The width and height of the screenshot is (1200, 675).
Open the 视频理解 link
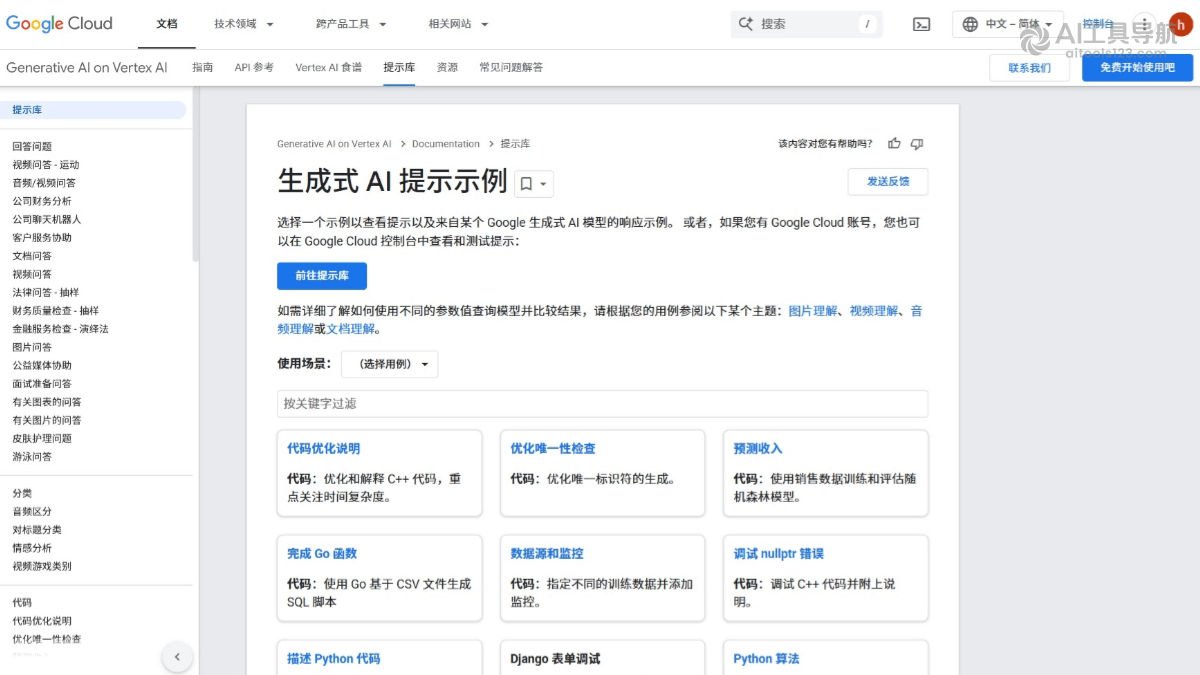[x=874, y=311]
